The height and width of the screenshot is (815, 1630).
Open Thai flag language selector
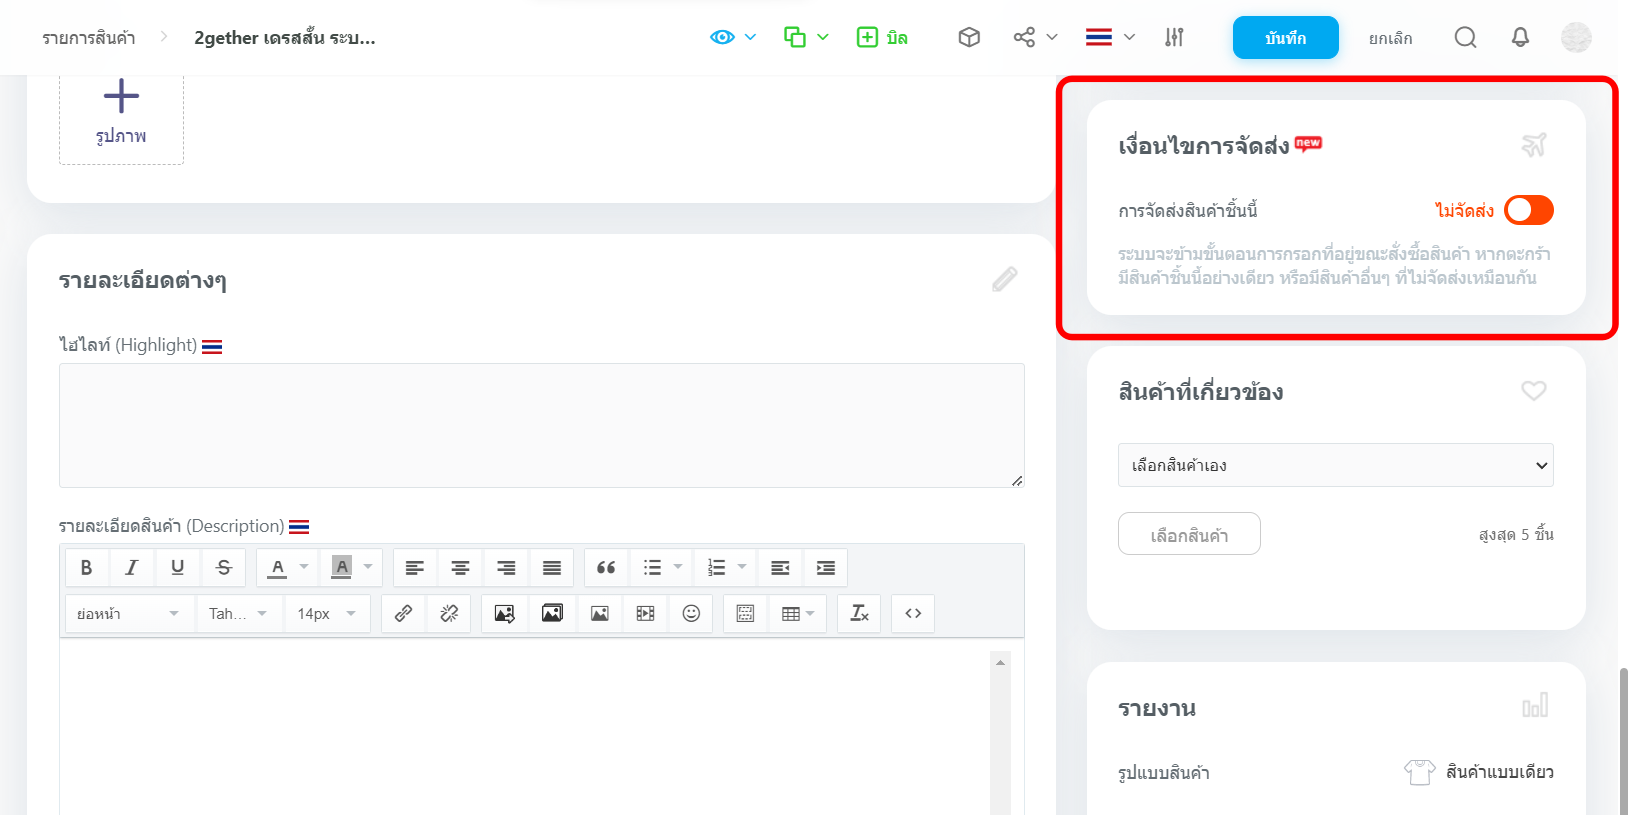click(x=1110, y=37)
